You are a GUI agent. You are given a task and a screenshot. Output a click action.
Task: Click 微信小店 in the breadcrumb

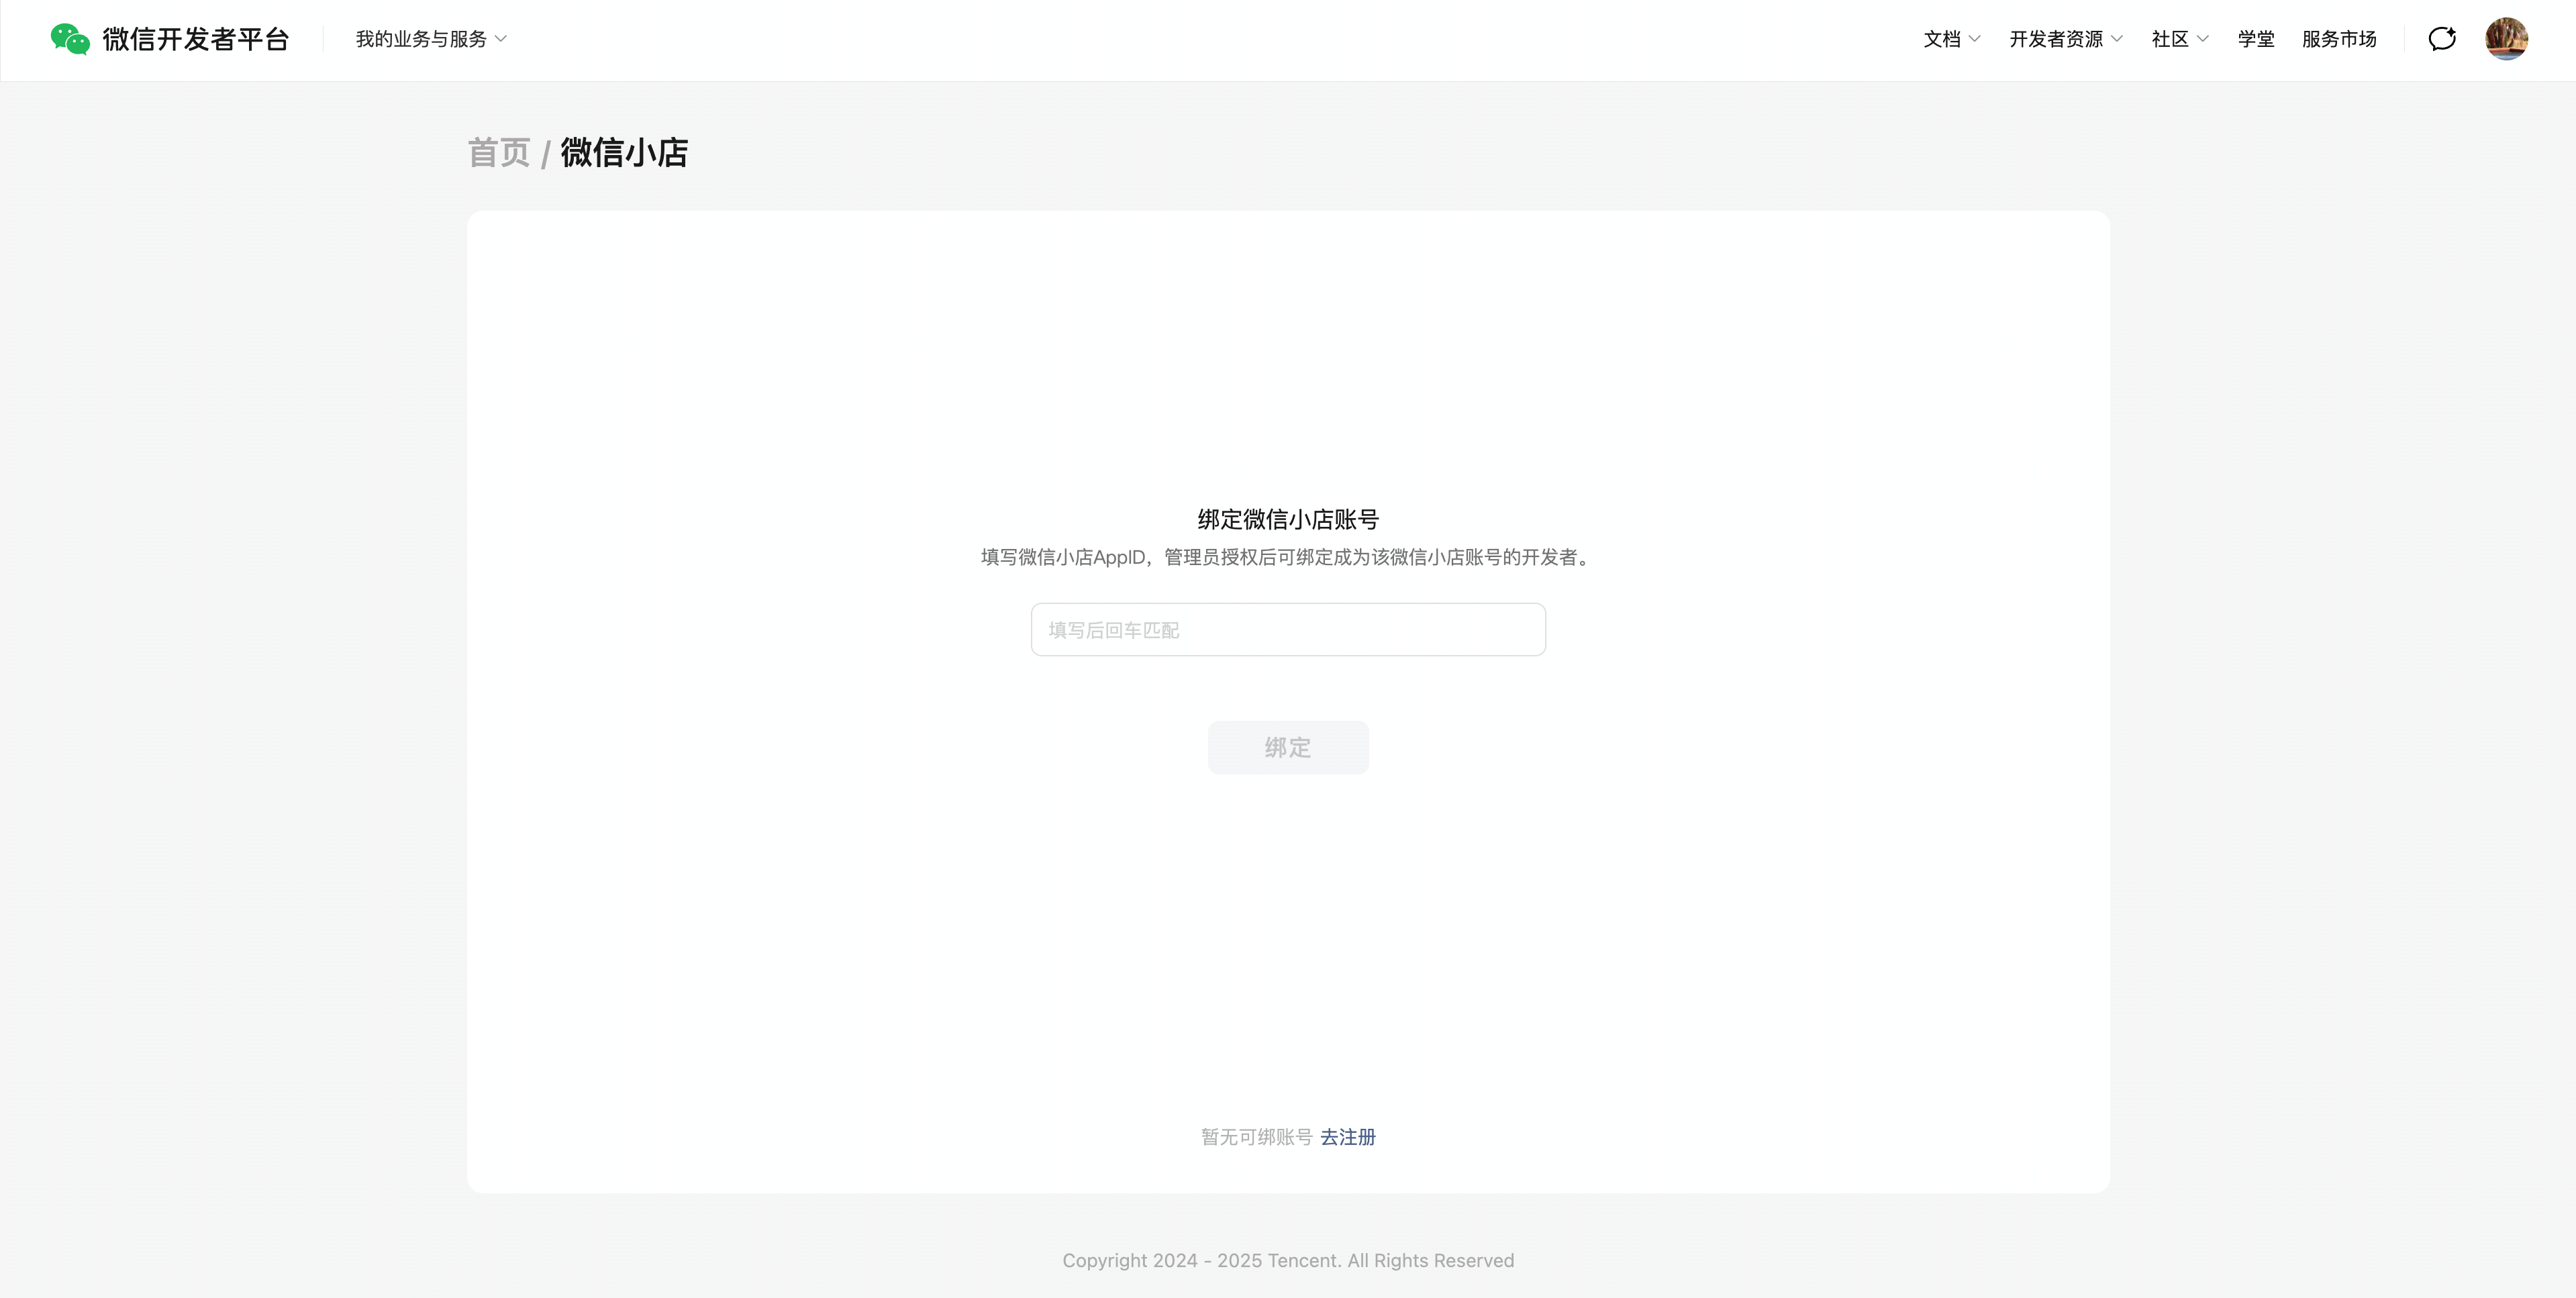pos(624,153)
